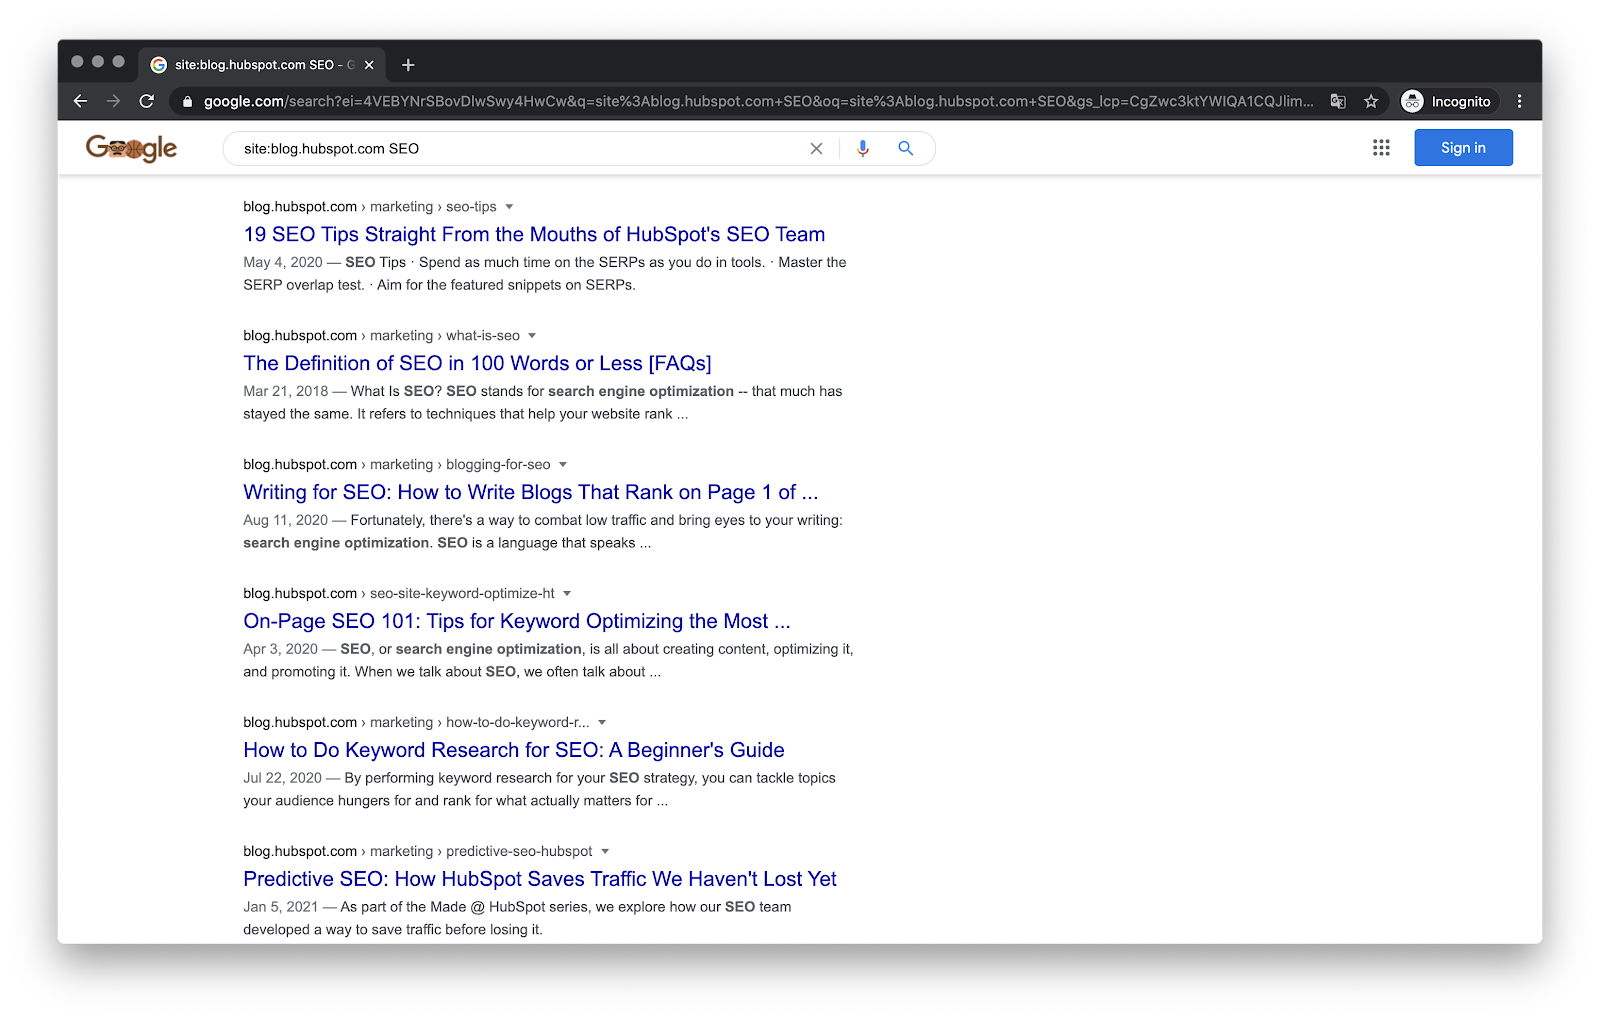Viewport: 1600px width, 1020px height.
Task: Open Writing for SEO: How to Write Blogs link
Action: (x=530, y=492)
